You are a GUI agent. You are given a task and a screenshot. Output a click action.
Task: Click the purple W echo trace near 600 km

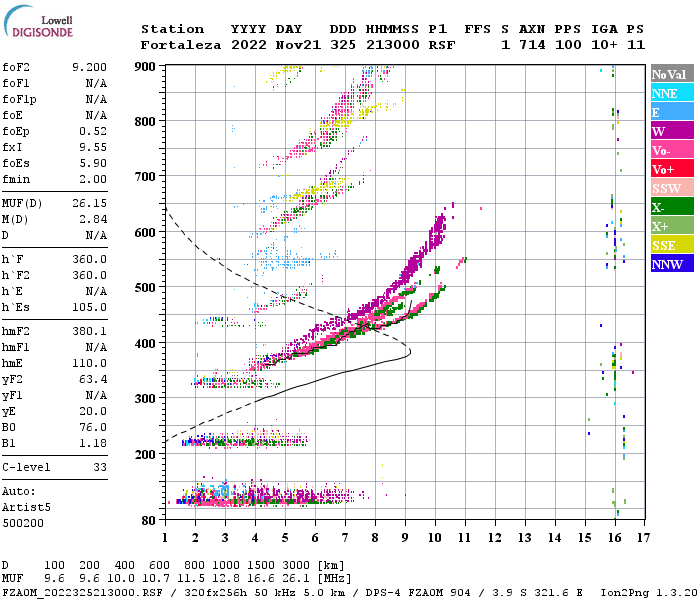(437, 232)
